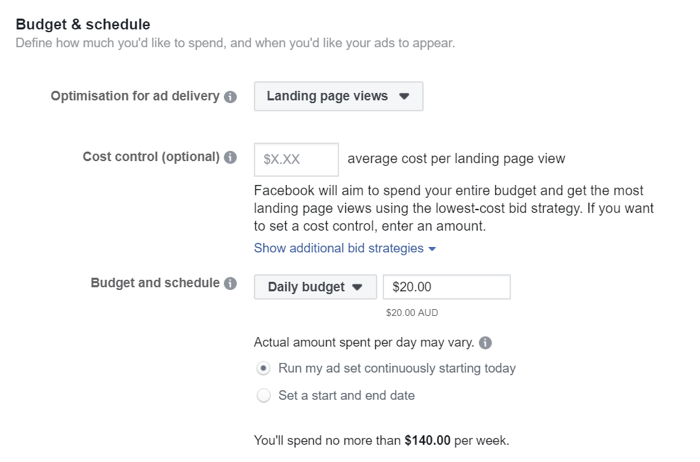
Task: Click the $20.00 budget amount field
Action: tap(446, 287)
